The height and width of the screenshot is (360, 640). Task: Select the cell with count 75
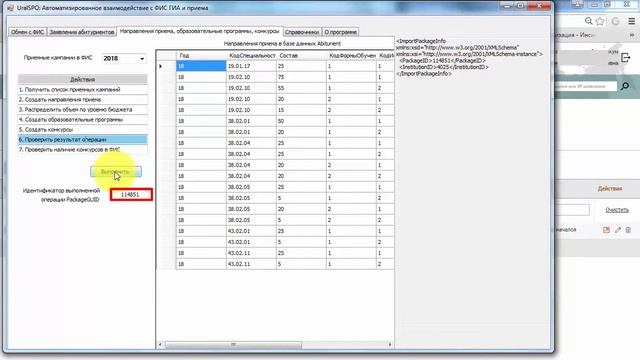click(301, 77)
